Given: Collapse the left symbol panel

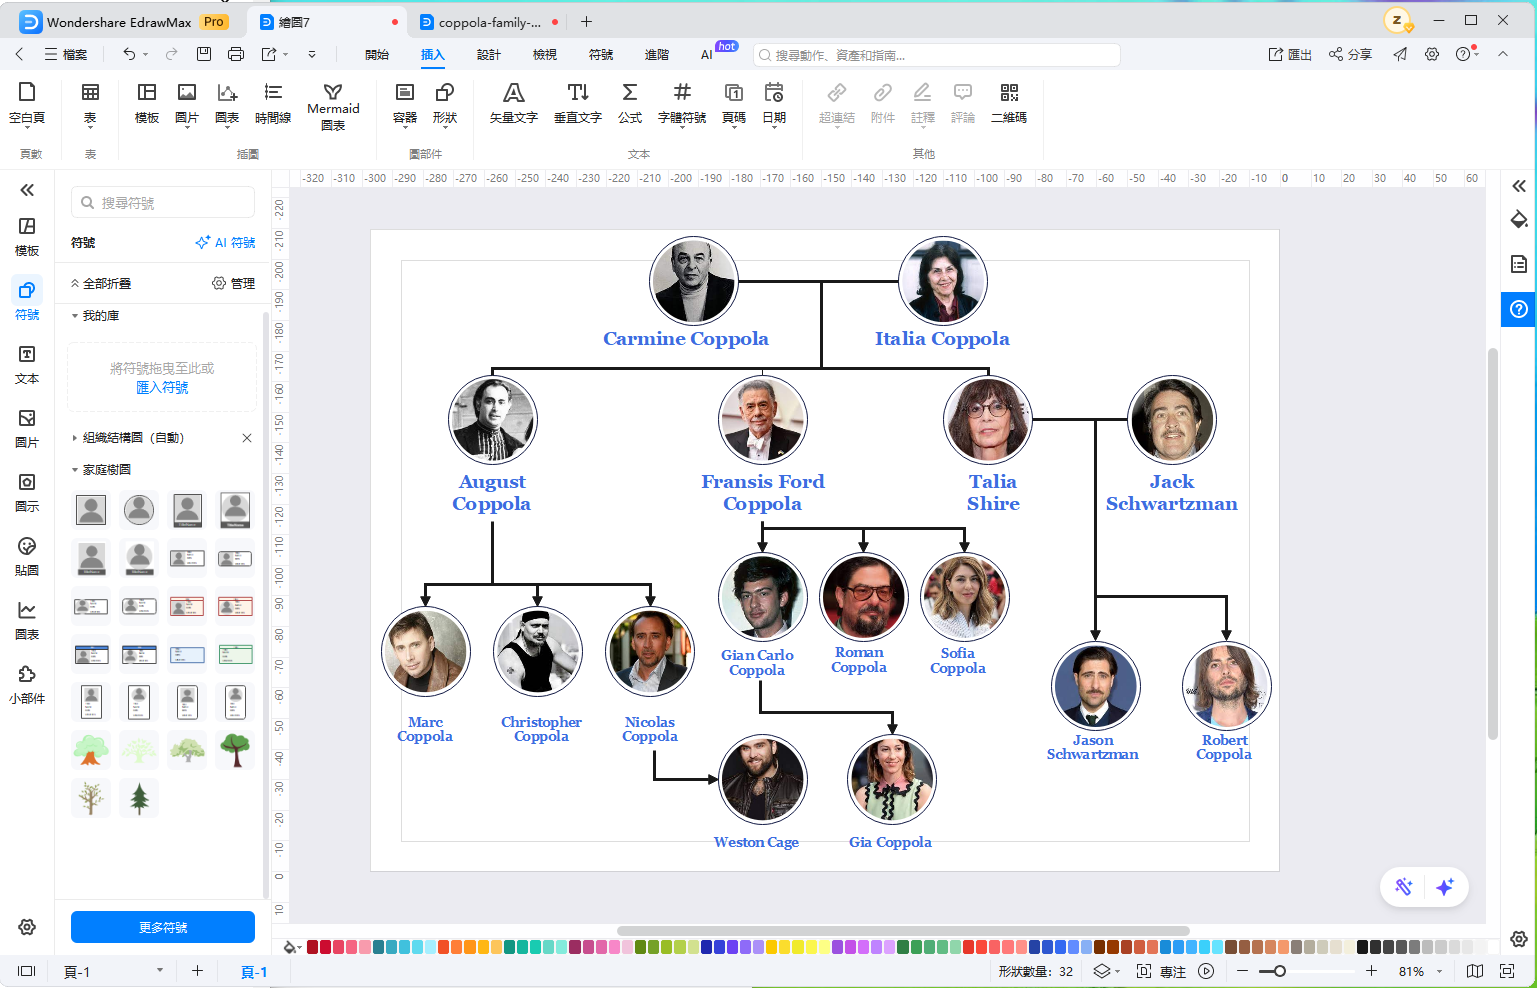Looking at the screenshot, I should (27, 190).
